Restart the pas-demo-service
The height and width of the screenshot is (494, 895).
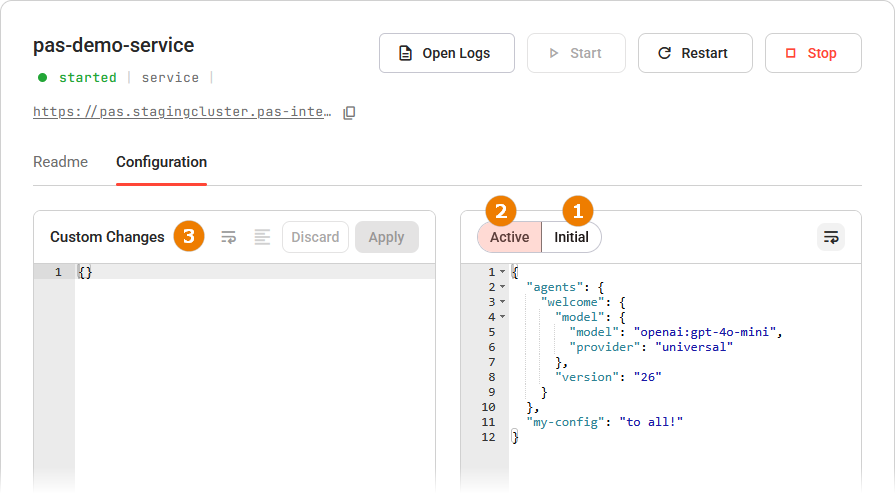coord(695,53)
